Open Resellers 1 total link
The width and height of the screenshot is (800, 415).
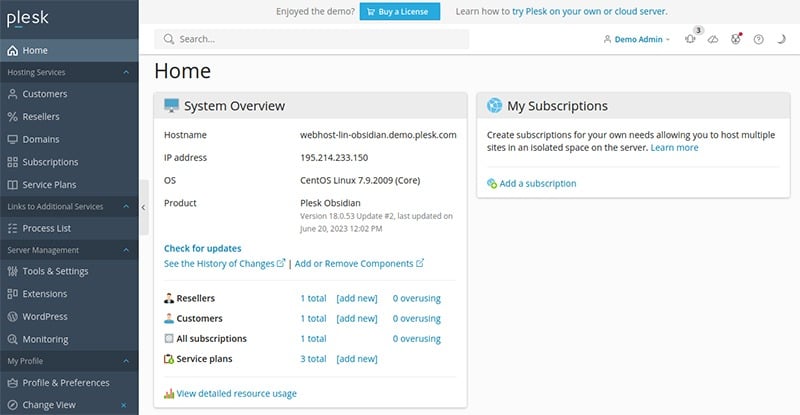pos(313,298)
